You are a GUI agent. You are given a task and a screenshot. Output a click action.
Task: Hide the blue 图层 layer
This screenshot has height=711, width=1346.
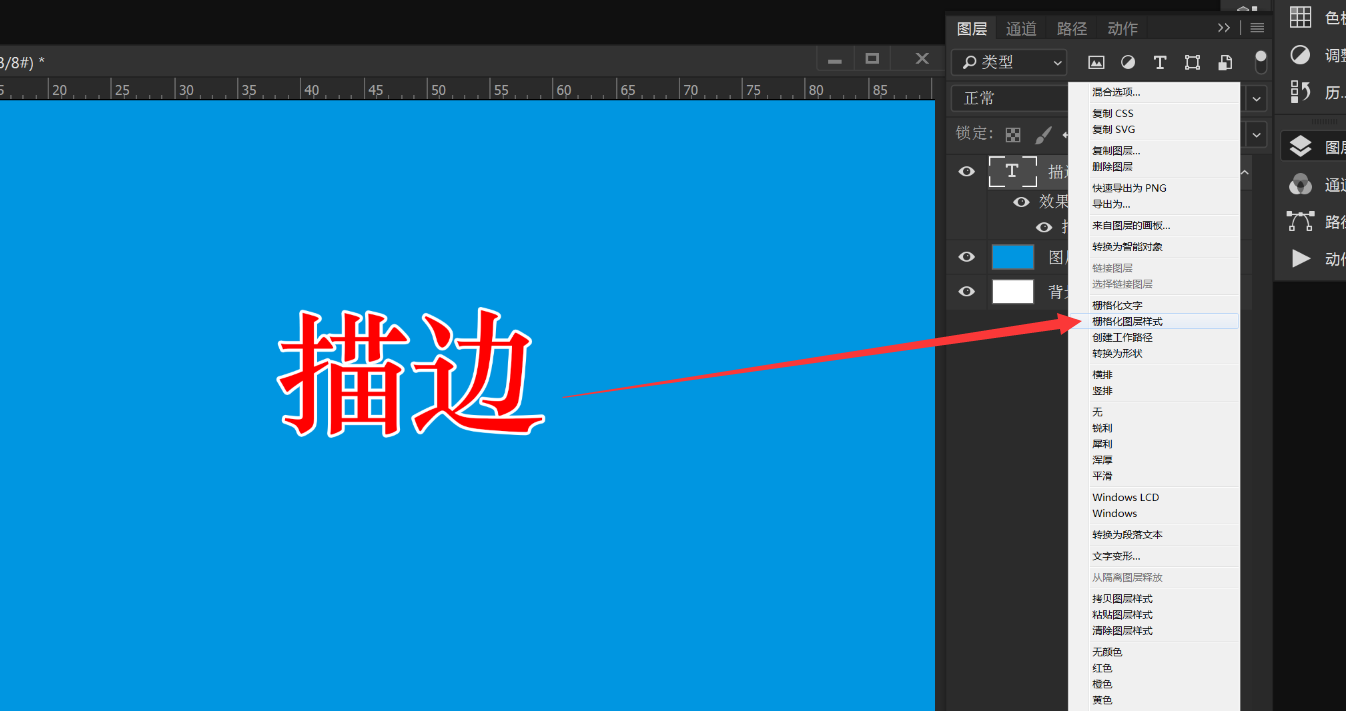point(966,256)
